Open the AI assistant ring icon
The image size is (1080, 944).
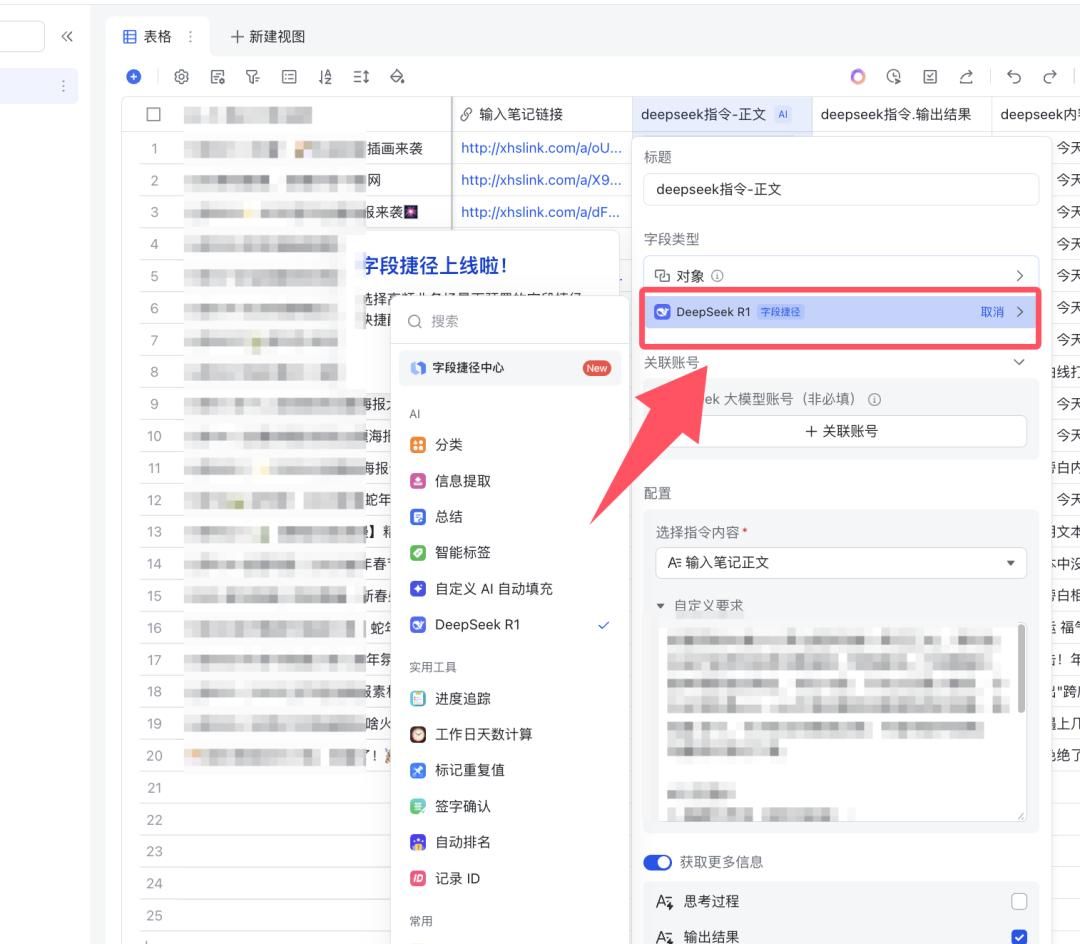tap(858, 76)
